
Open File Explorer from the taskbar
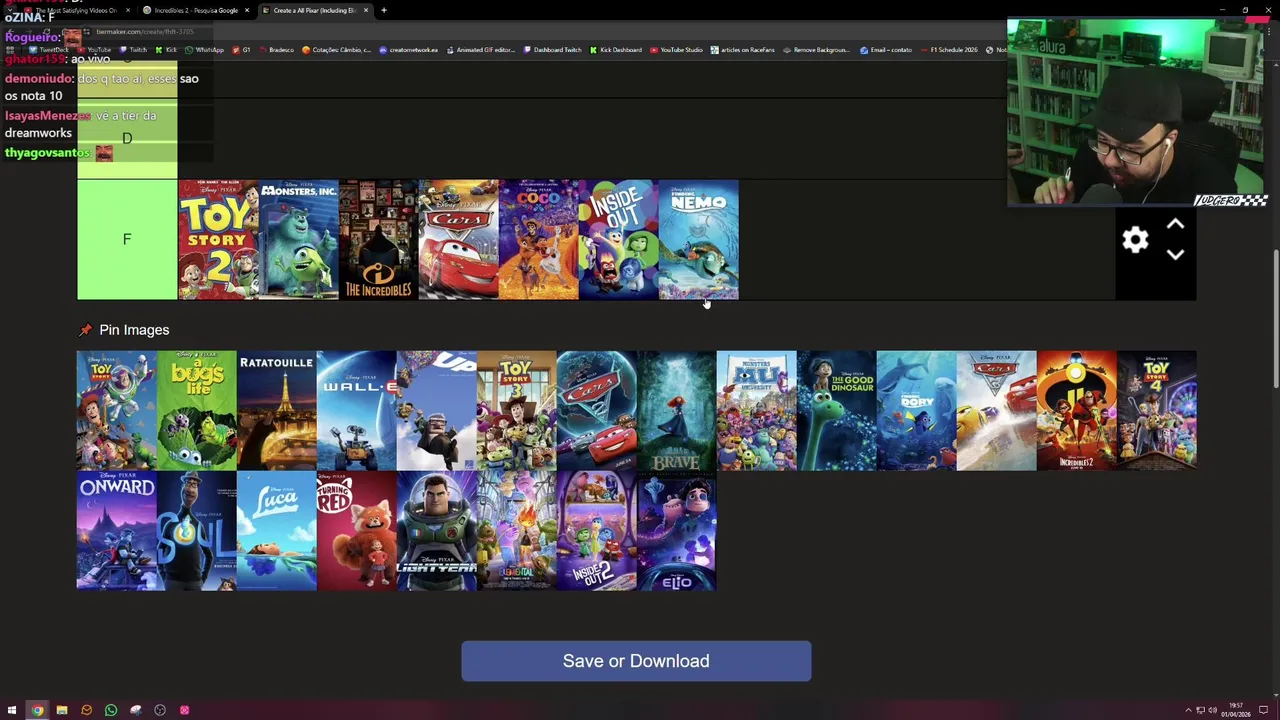tap(62, 710)
